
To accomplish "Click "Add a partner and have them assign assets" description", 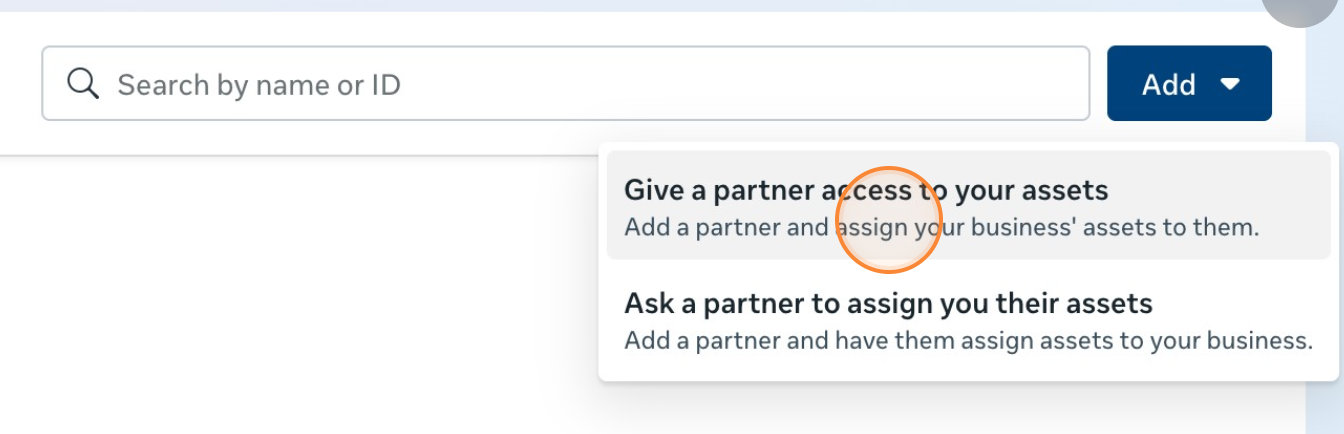I will pos(968,340).
